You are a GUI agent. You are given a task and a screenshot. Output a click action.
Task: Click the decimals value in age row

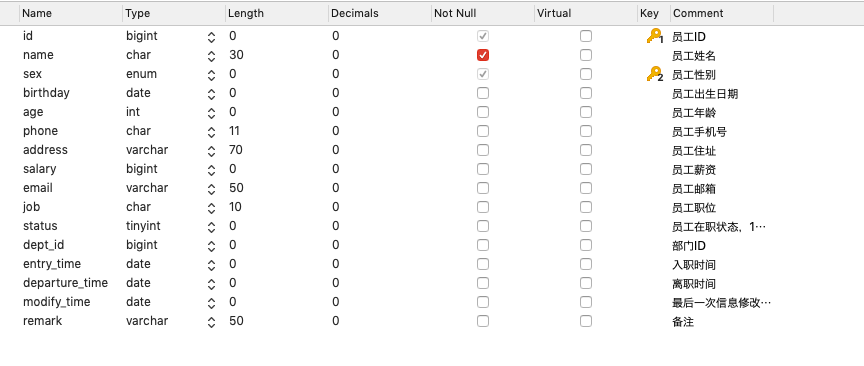click(x=336, y=112)
